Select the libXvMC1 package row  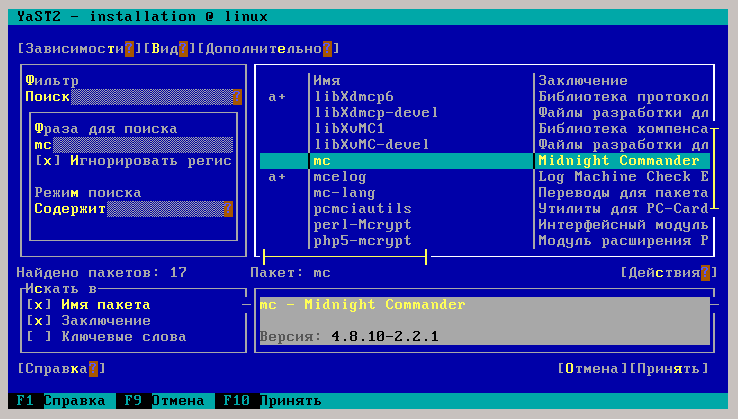click(x=485, y=129)
